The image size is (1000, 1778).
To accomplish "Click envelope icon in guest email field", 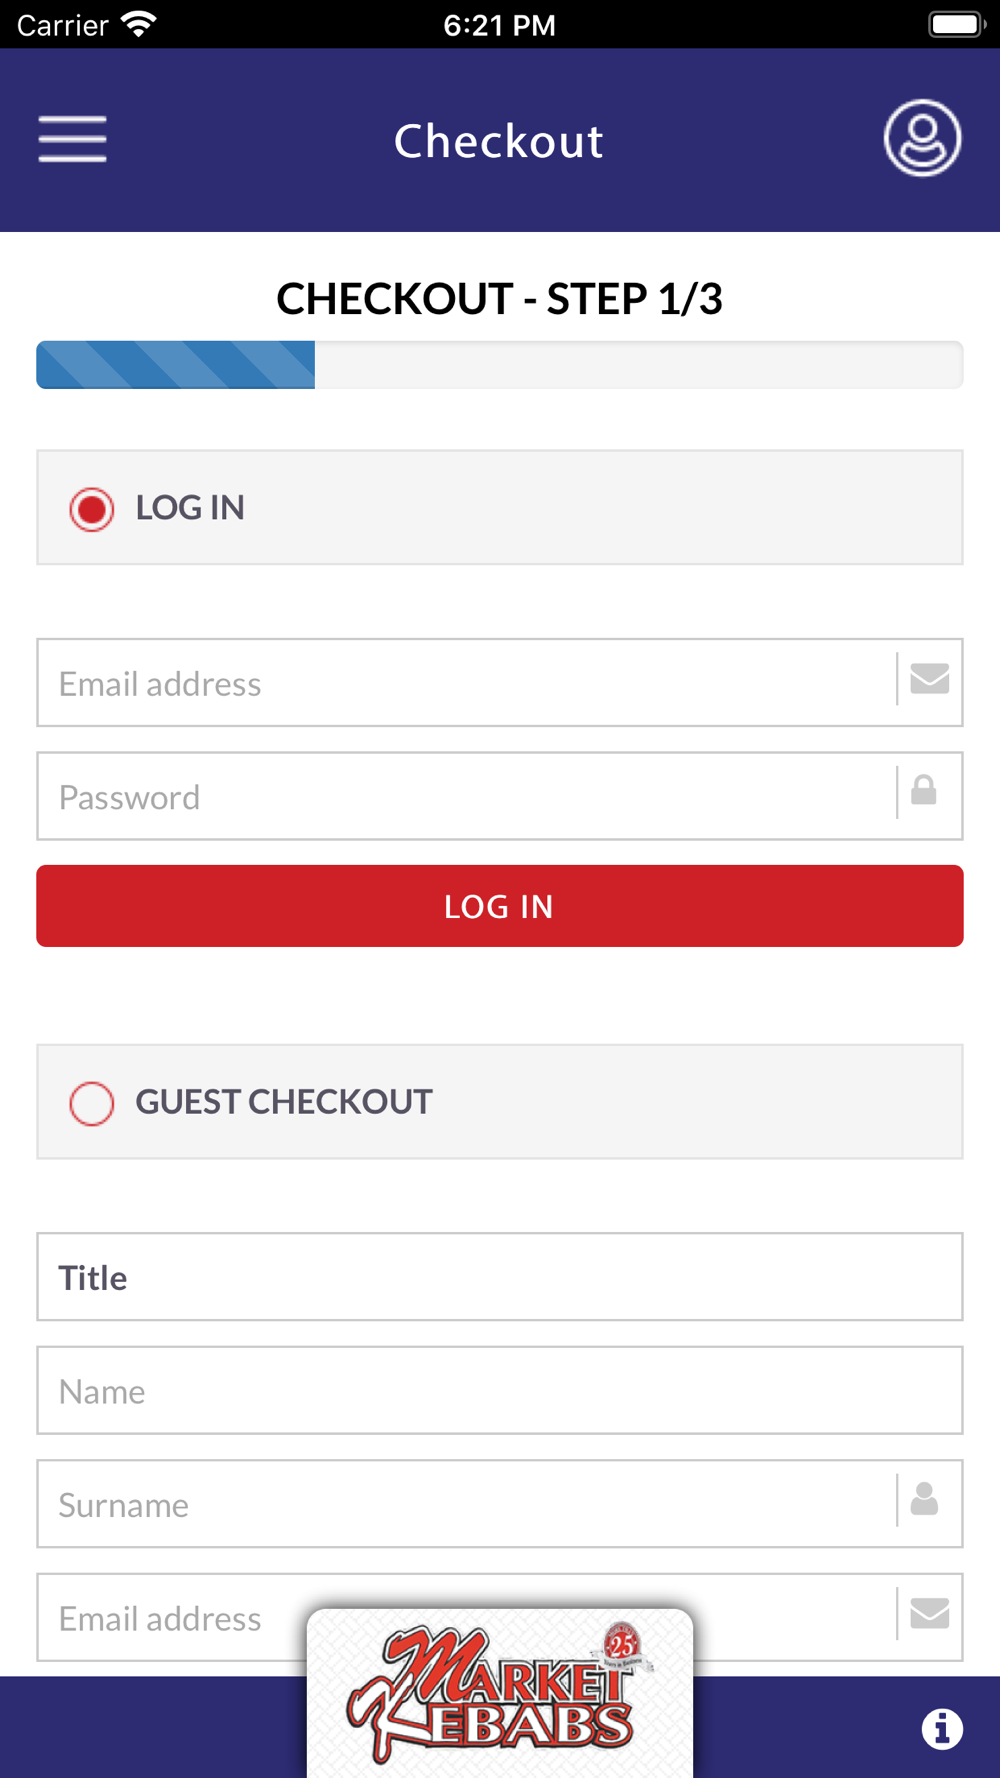I will coord(929,1613).
